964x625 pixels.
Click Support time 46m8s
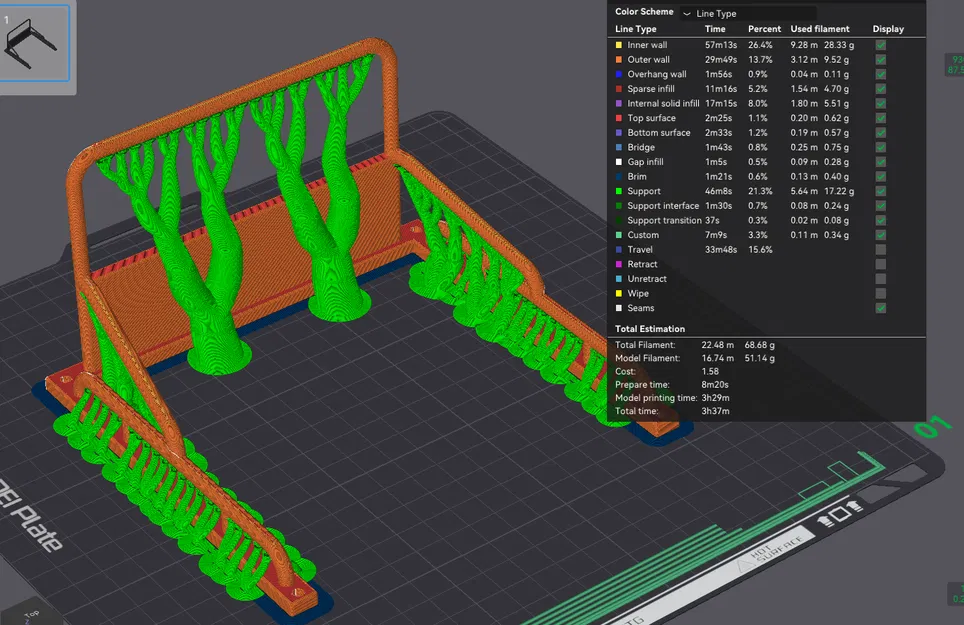[x=718, y=191]
